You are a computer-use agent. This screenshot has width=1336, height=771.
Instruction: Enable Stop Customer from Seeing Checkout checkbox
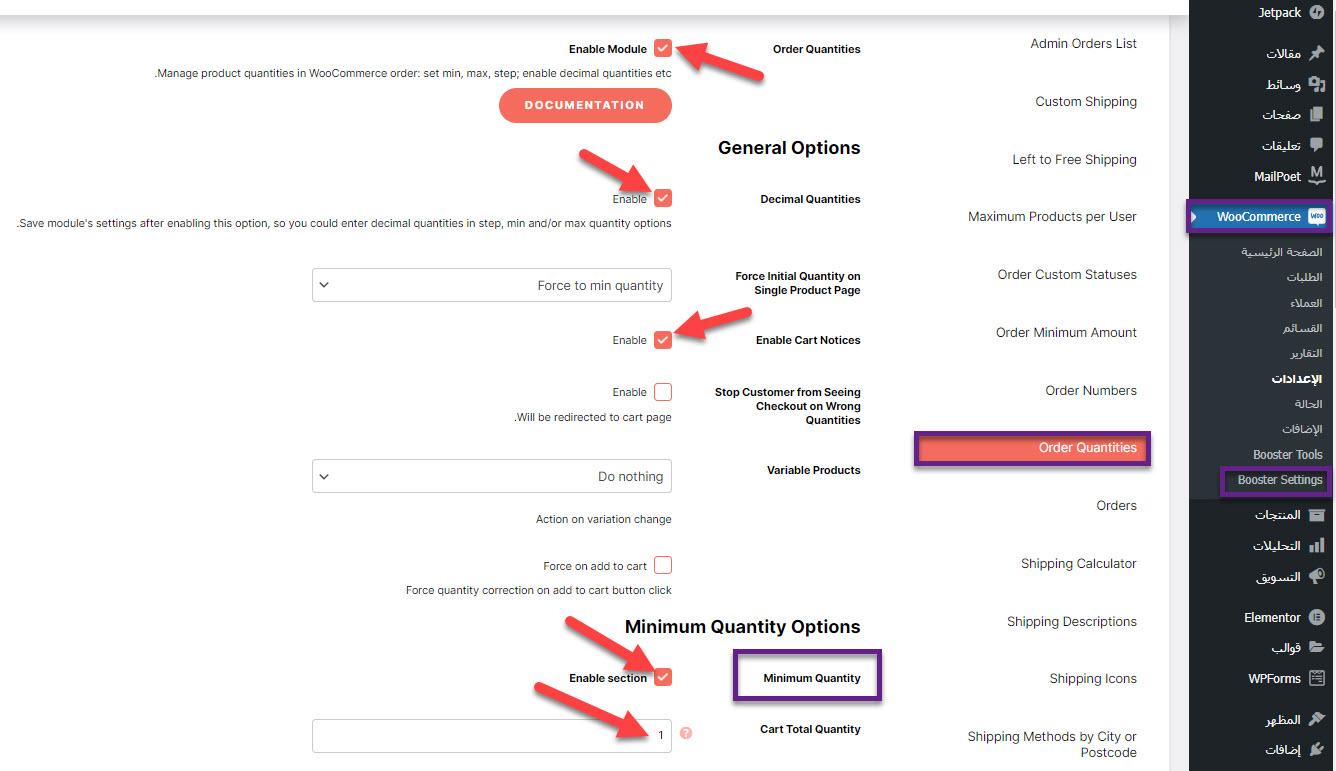663,392
